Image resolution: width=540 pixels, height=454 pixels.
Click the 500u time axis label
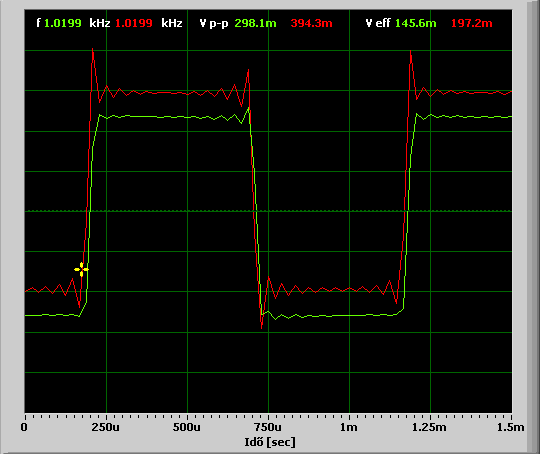[x=186, y=427]
